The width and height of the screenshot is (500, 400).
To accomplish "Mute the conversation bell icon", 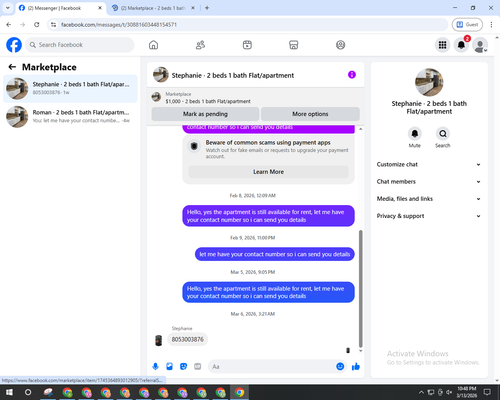I will click(x=415, y=134).
